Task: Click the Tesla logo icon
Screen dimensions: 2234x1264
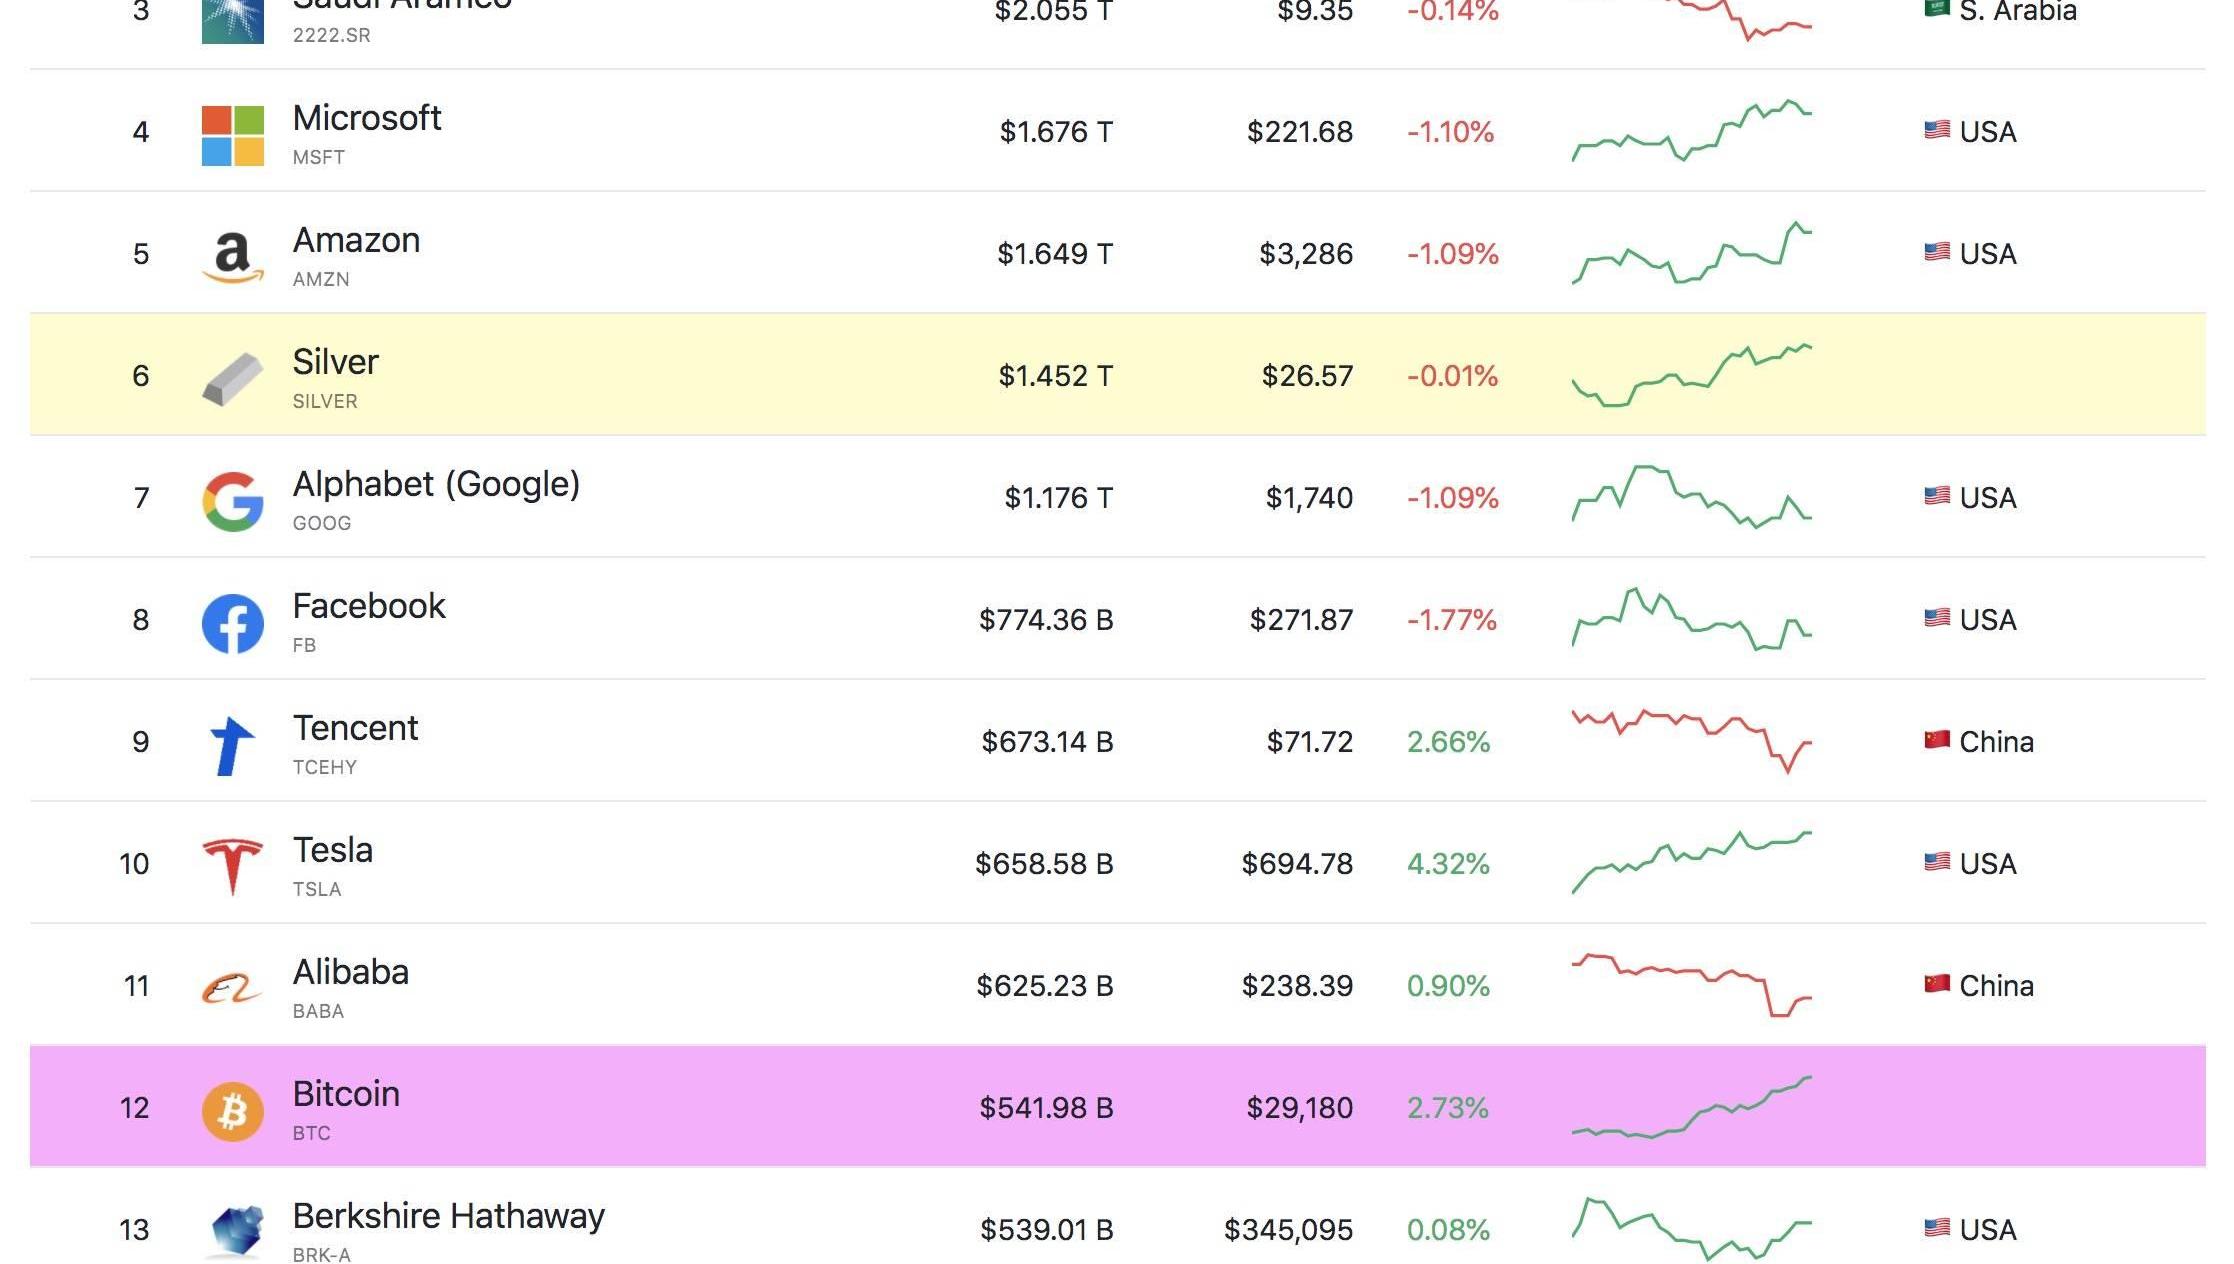Action: tap(233, 867)
